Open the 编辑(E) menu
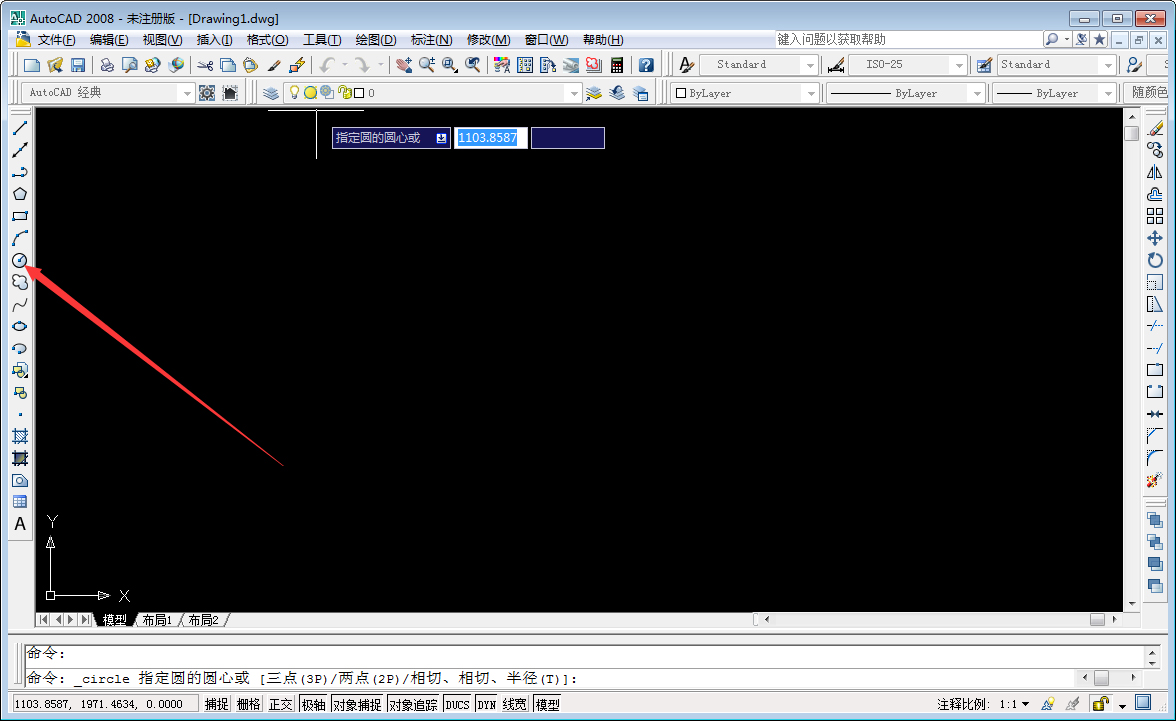The image size is (1176, 721). (x=109, y=40)
